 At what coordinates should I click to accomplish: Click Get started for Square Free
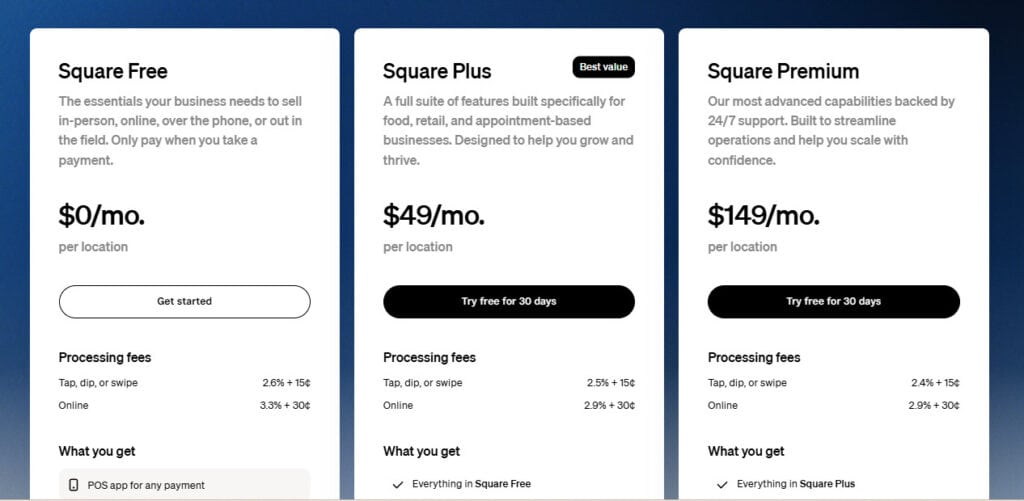185,302
